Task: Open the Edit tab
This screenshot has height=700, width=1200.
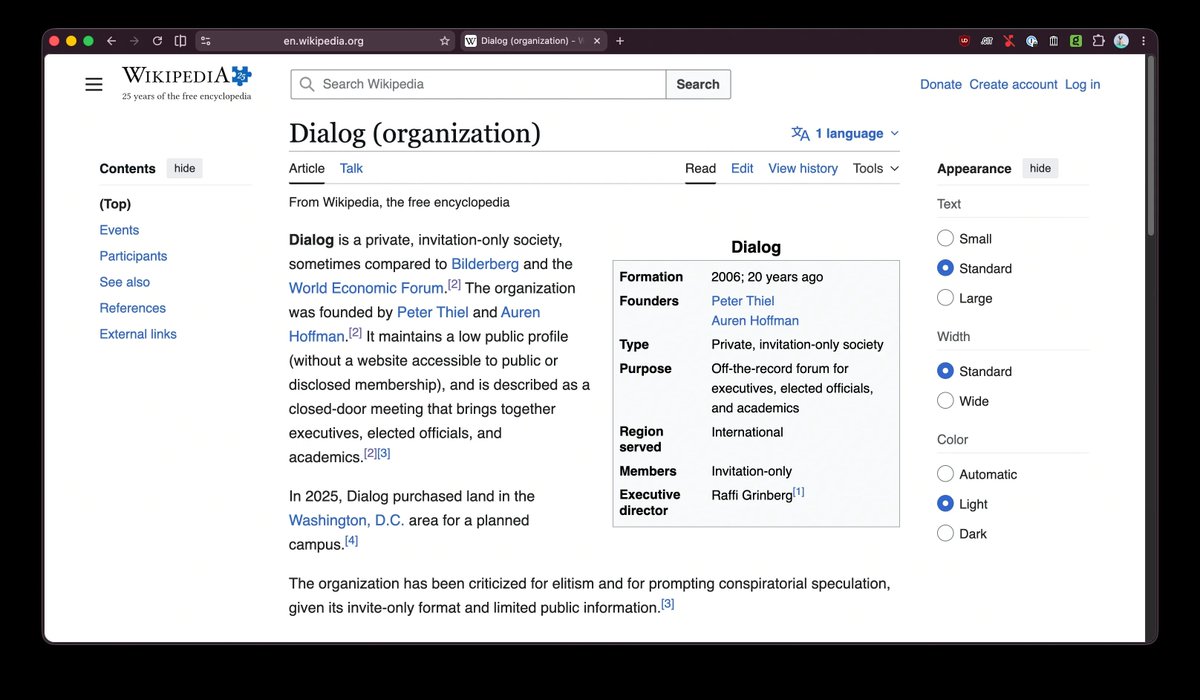Action: point(742,168)
